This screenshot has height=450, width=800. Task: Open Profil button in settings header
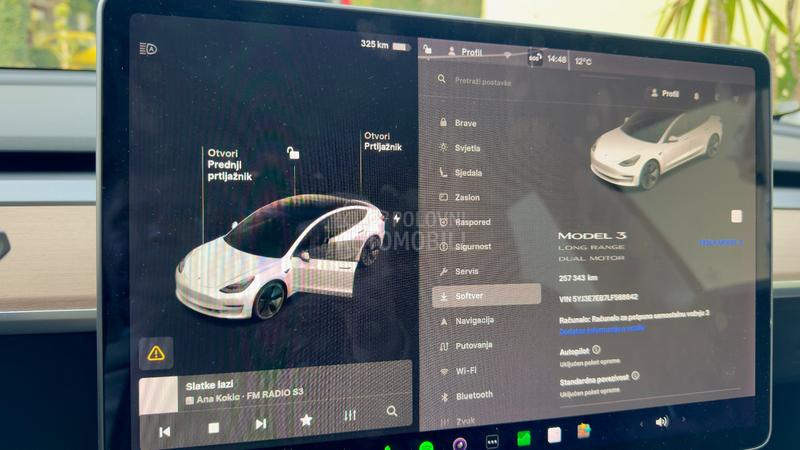click(665, 93)
